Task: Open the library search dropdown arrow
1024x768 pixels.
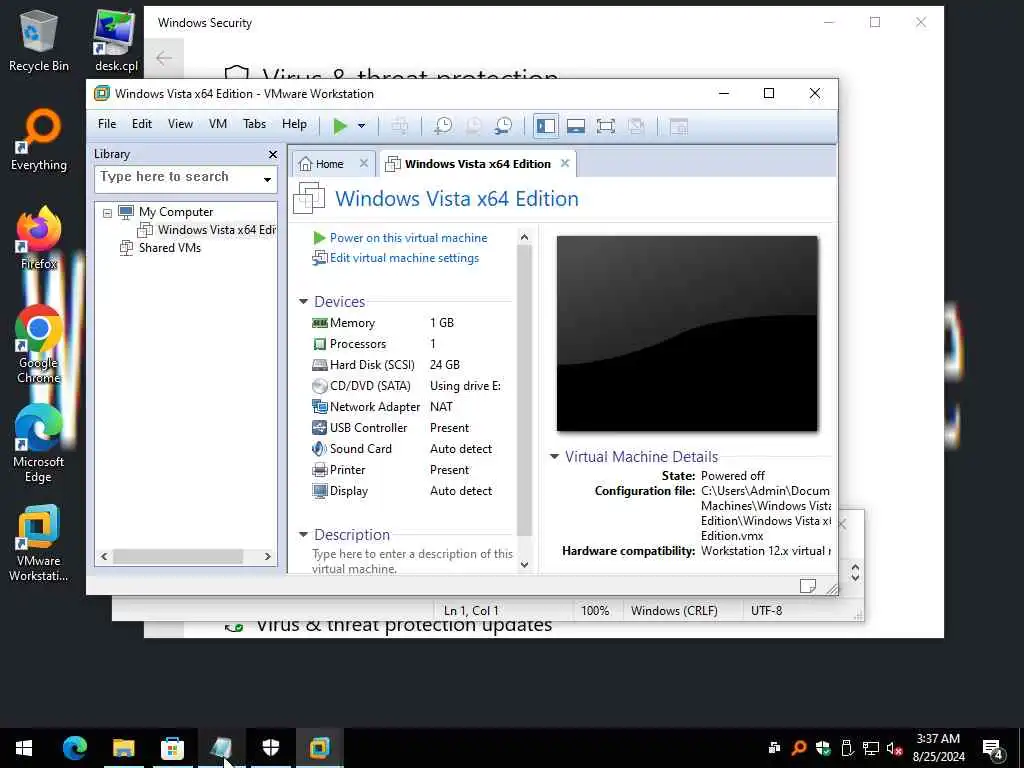Action: pos(268,179)
